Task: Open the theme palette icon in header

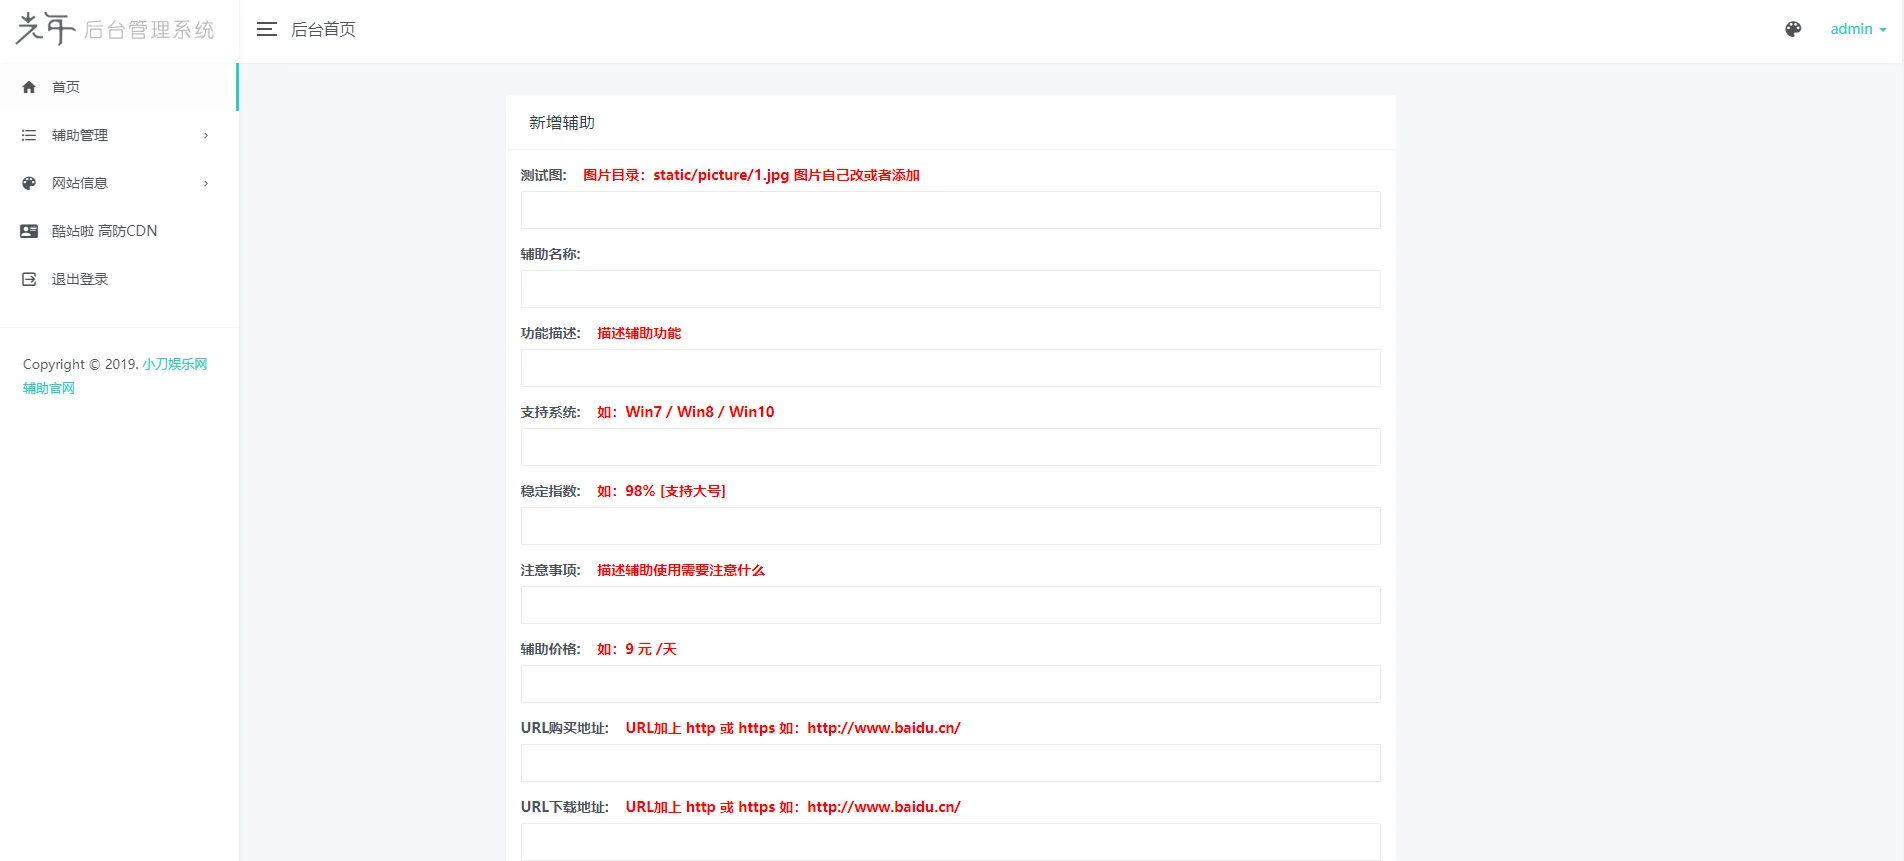Action: [x=1793, y=29]
